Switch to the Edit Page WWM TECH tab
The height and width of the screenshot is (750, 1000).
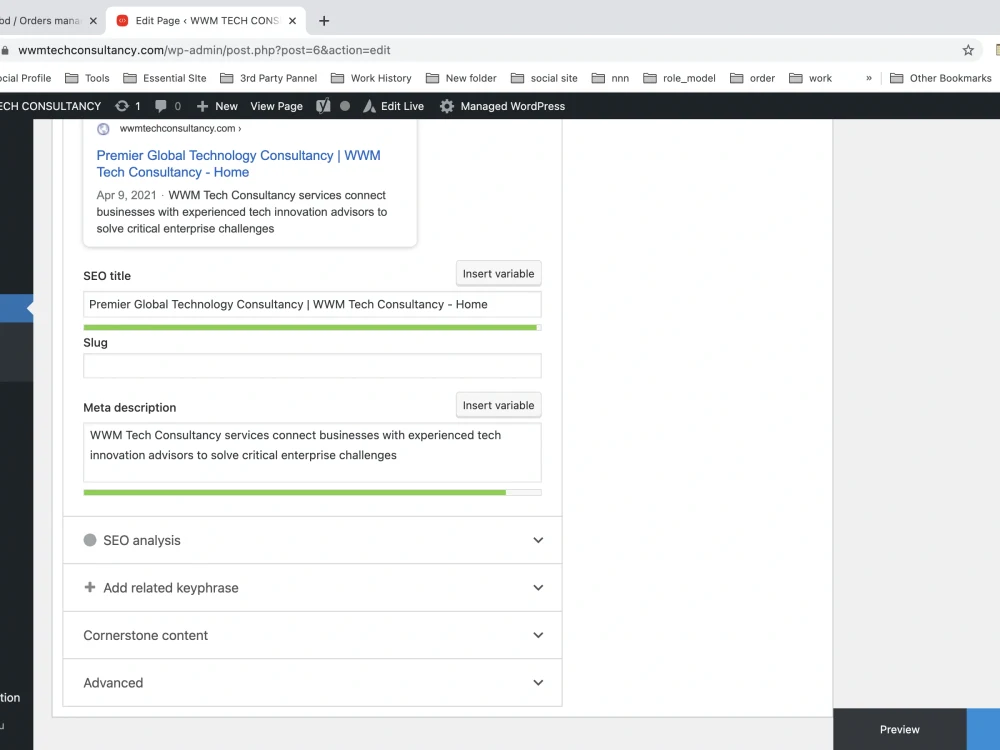pos(206,21)
